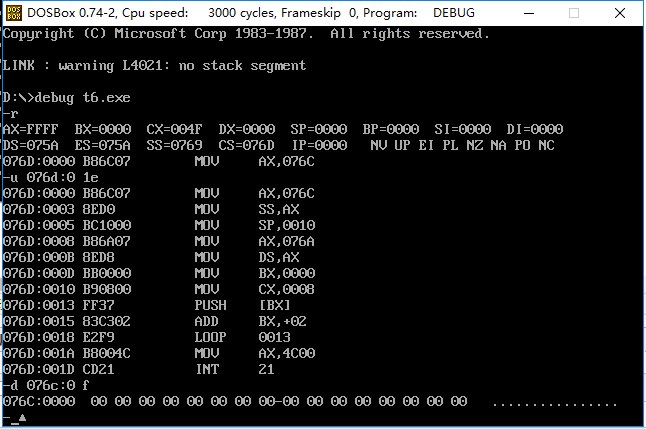Maximize the DOSBox window
The height and width of the screenshot is (429, 646).
tap(574, 13)
